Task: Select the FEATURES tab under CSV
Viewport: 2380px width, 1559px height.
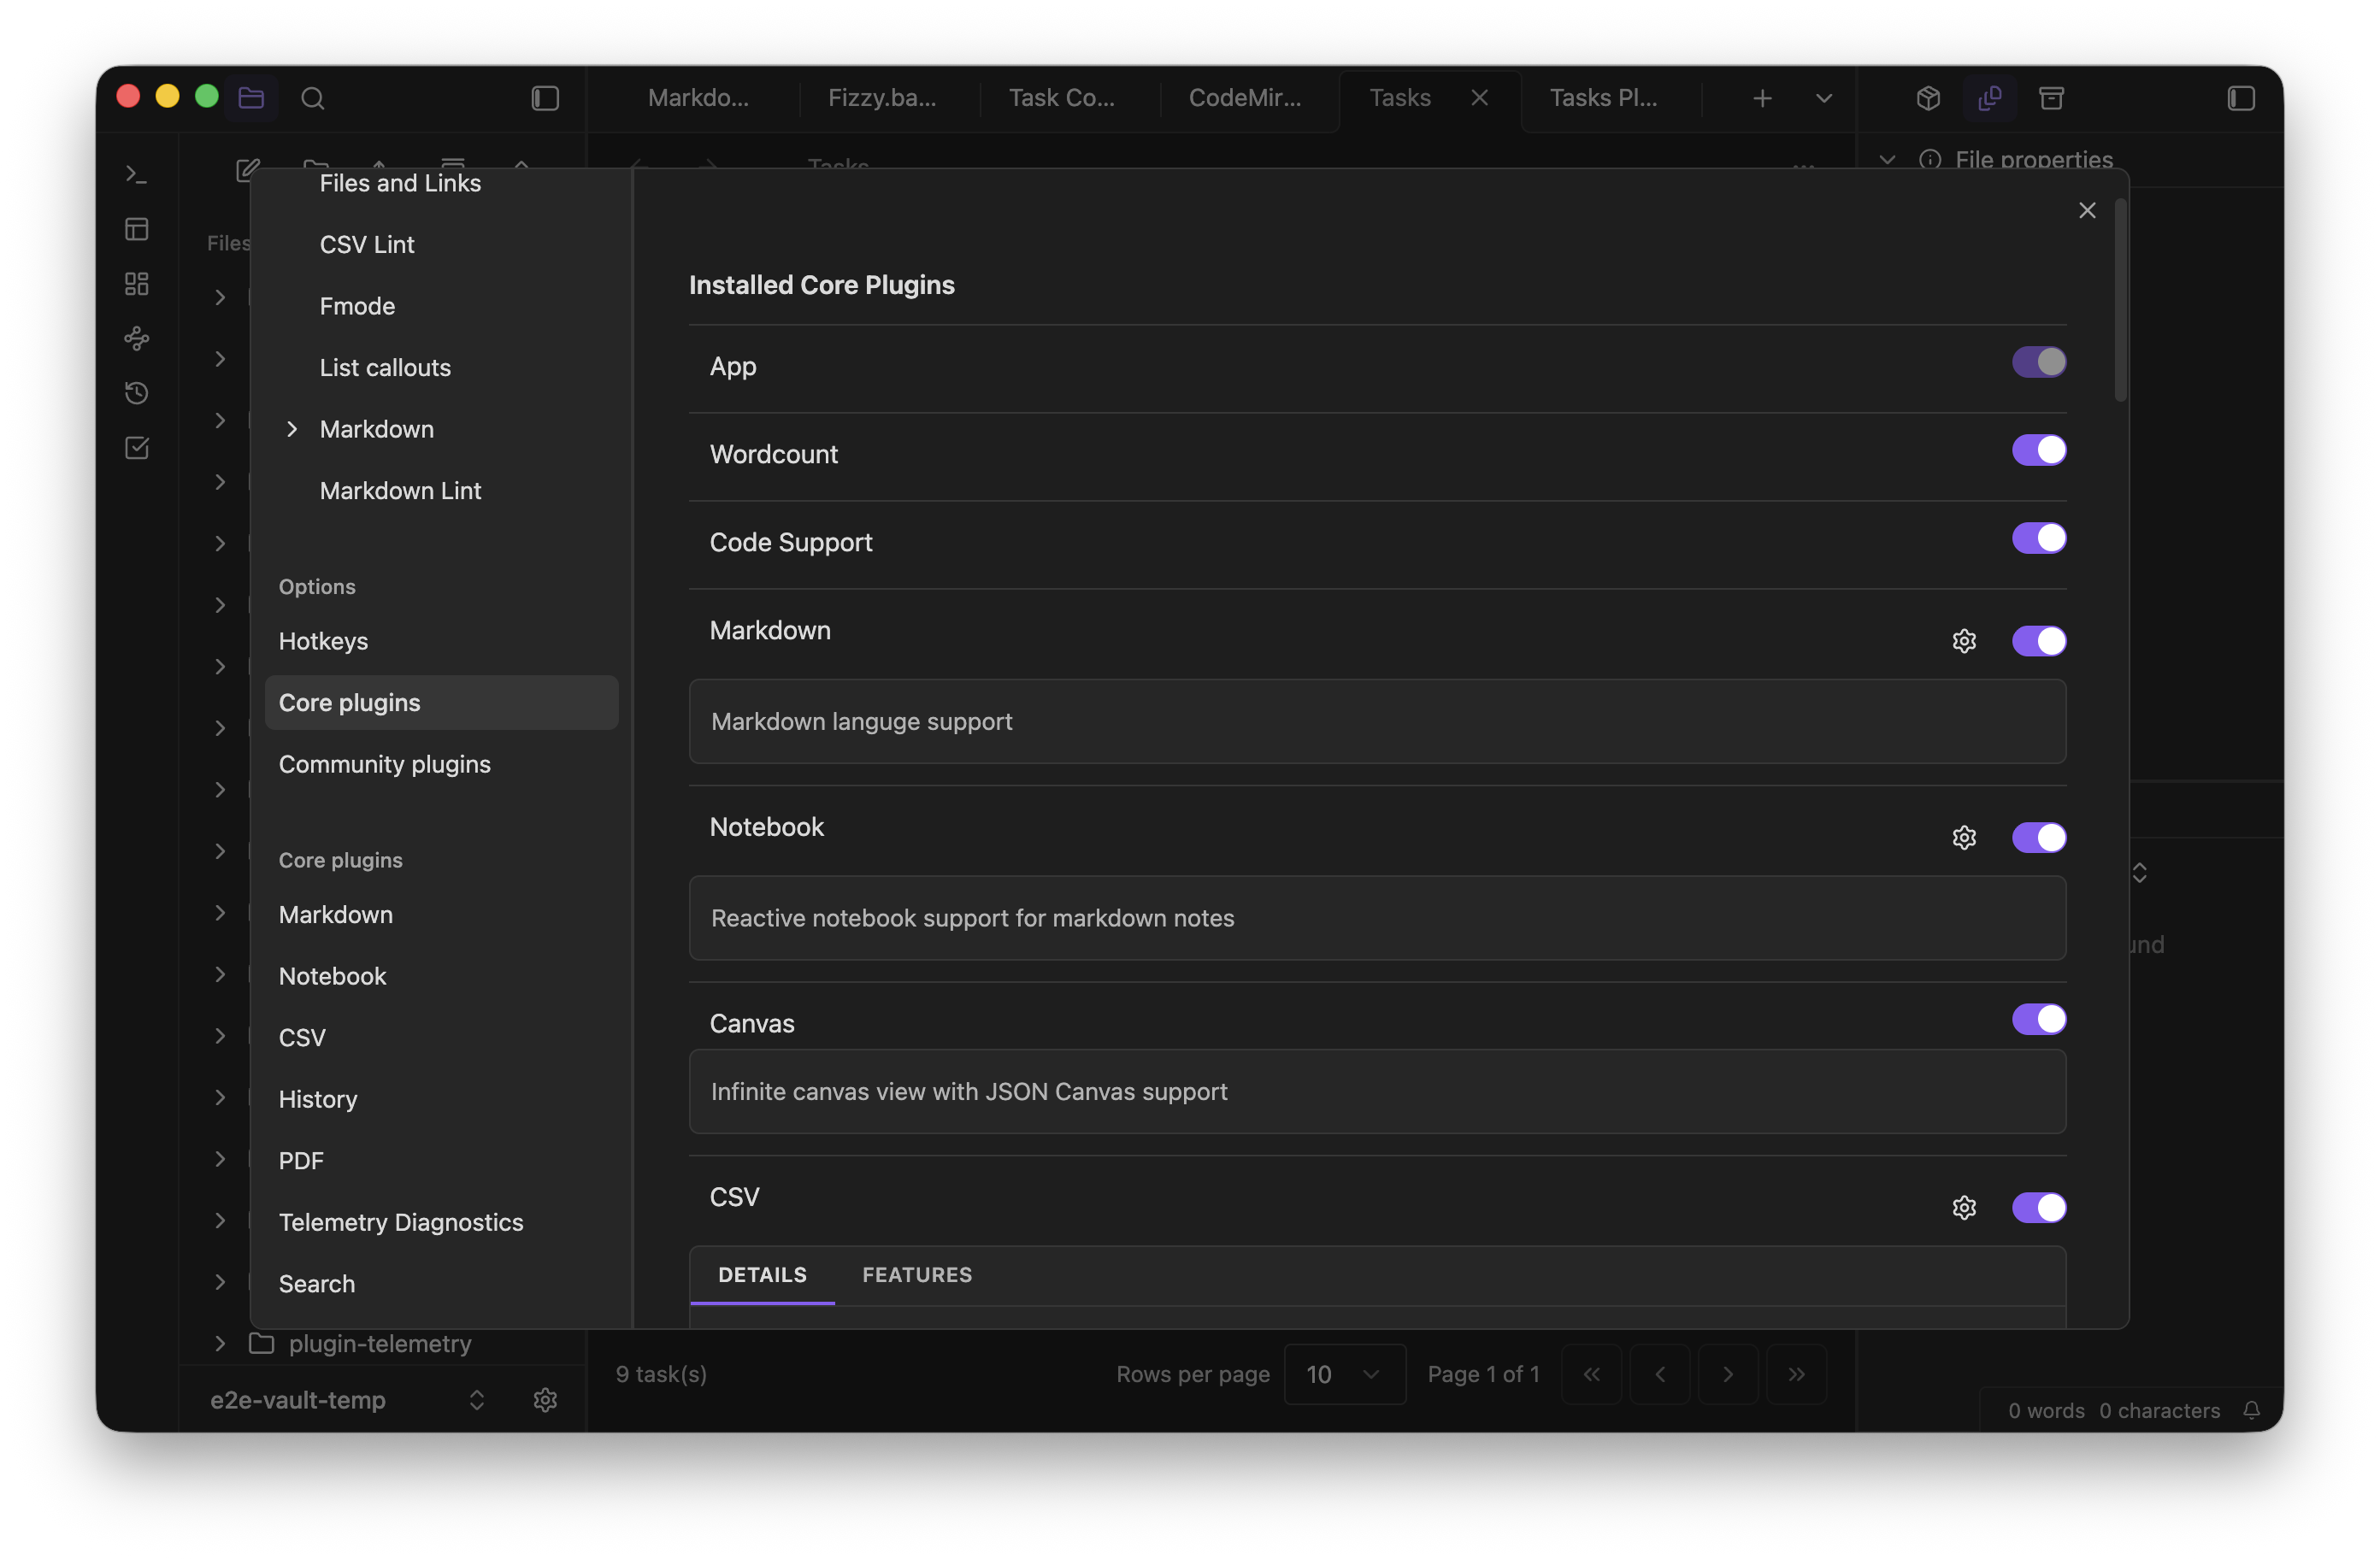Action: tap(917, 1275)
